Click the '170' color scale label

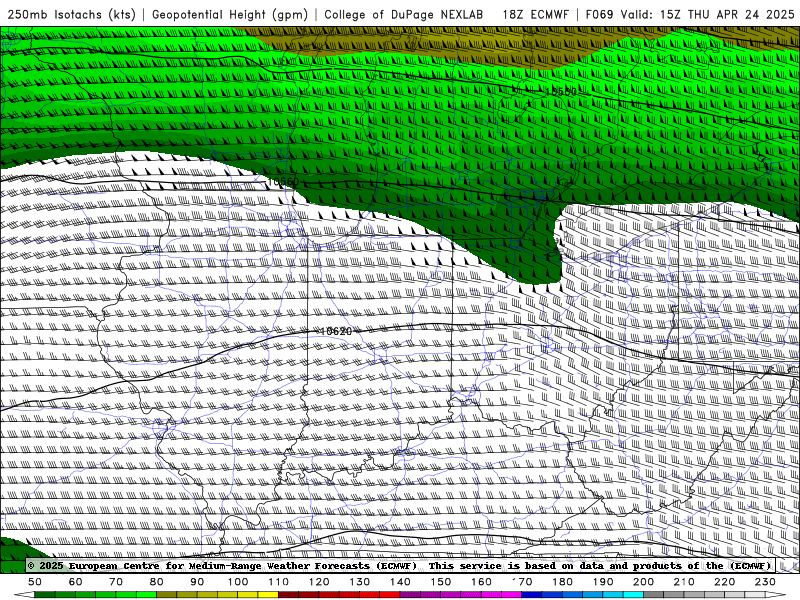(522, 582)
